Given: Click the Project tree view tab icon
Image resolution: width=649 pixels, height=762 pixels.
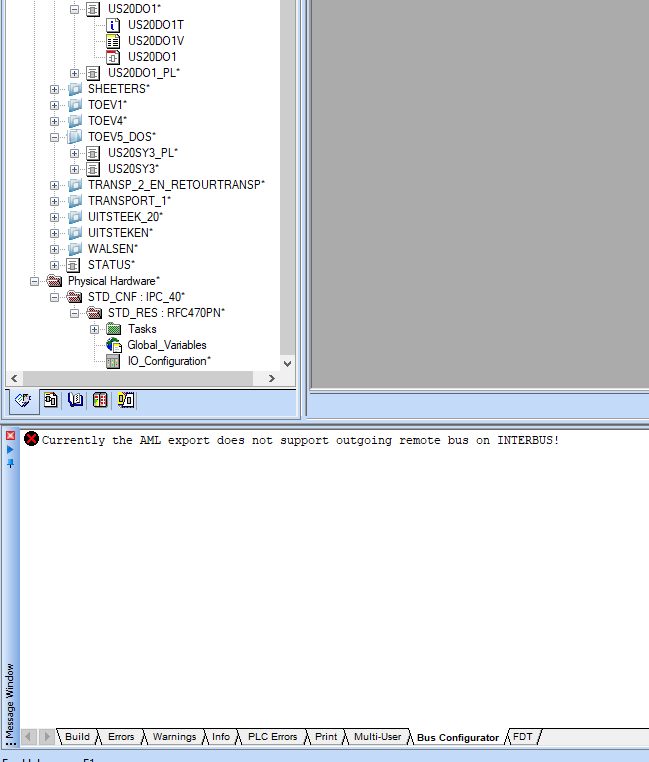Looking at the screenshot, I should click(23, 400).
